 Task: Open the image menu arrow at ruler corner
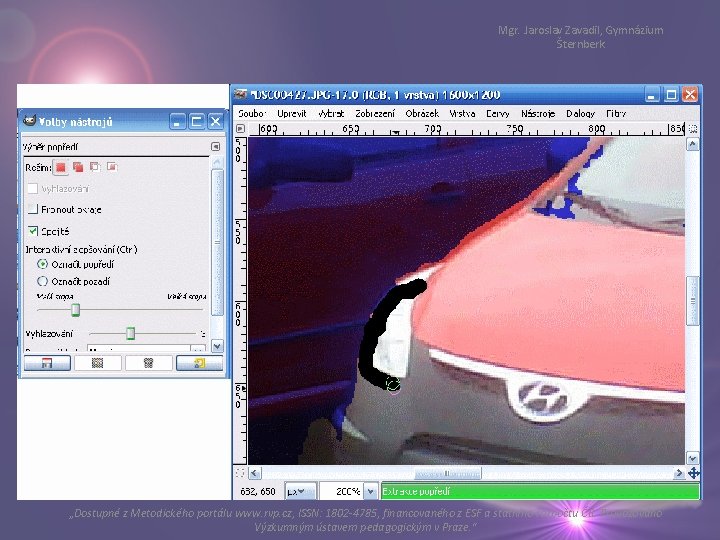click(240, 129)
